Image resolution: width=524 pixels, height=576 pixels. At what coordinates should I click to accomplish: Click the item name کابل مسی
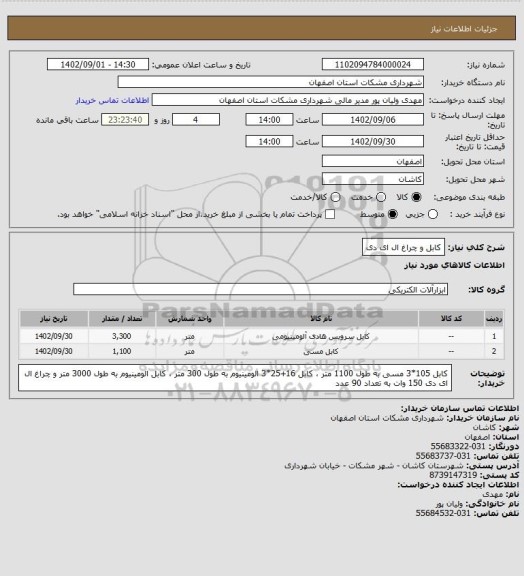321,352
